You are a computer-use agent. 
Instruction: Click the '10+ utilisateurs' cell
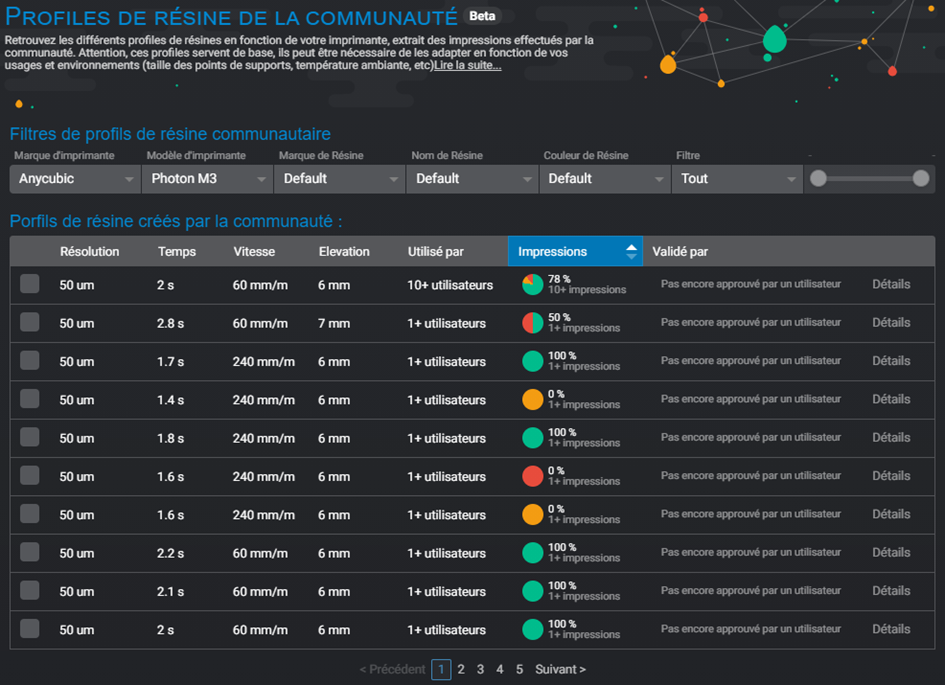(450, 285)
